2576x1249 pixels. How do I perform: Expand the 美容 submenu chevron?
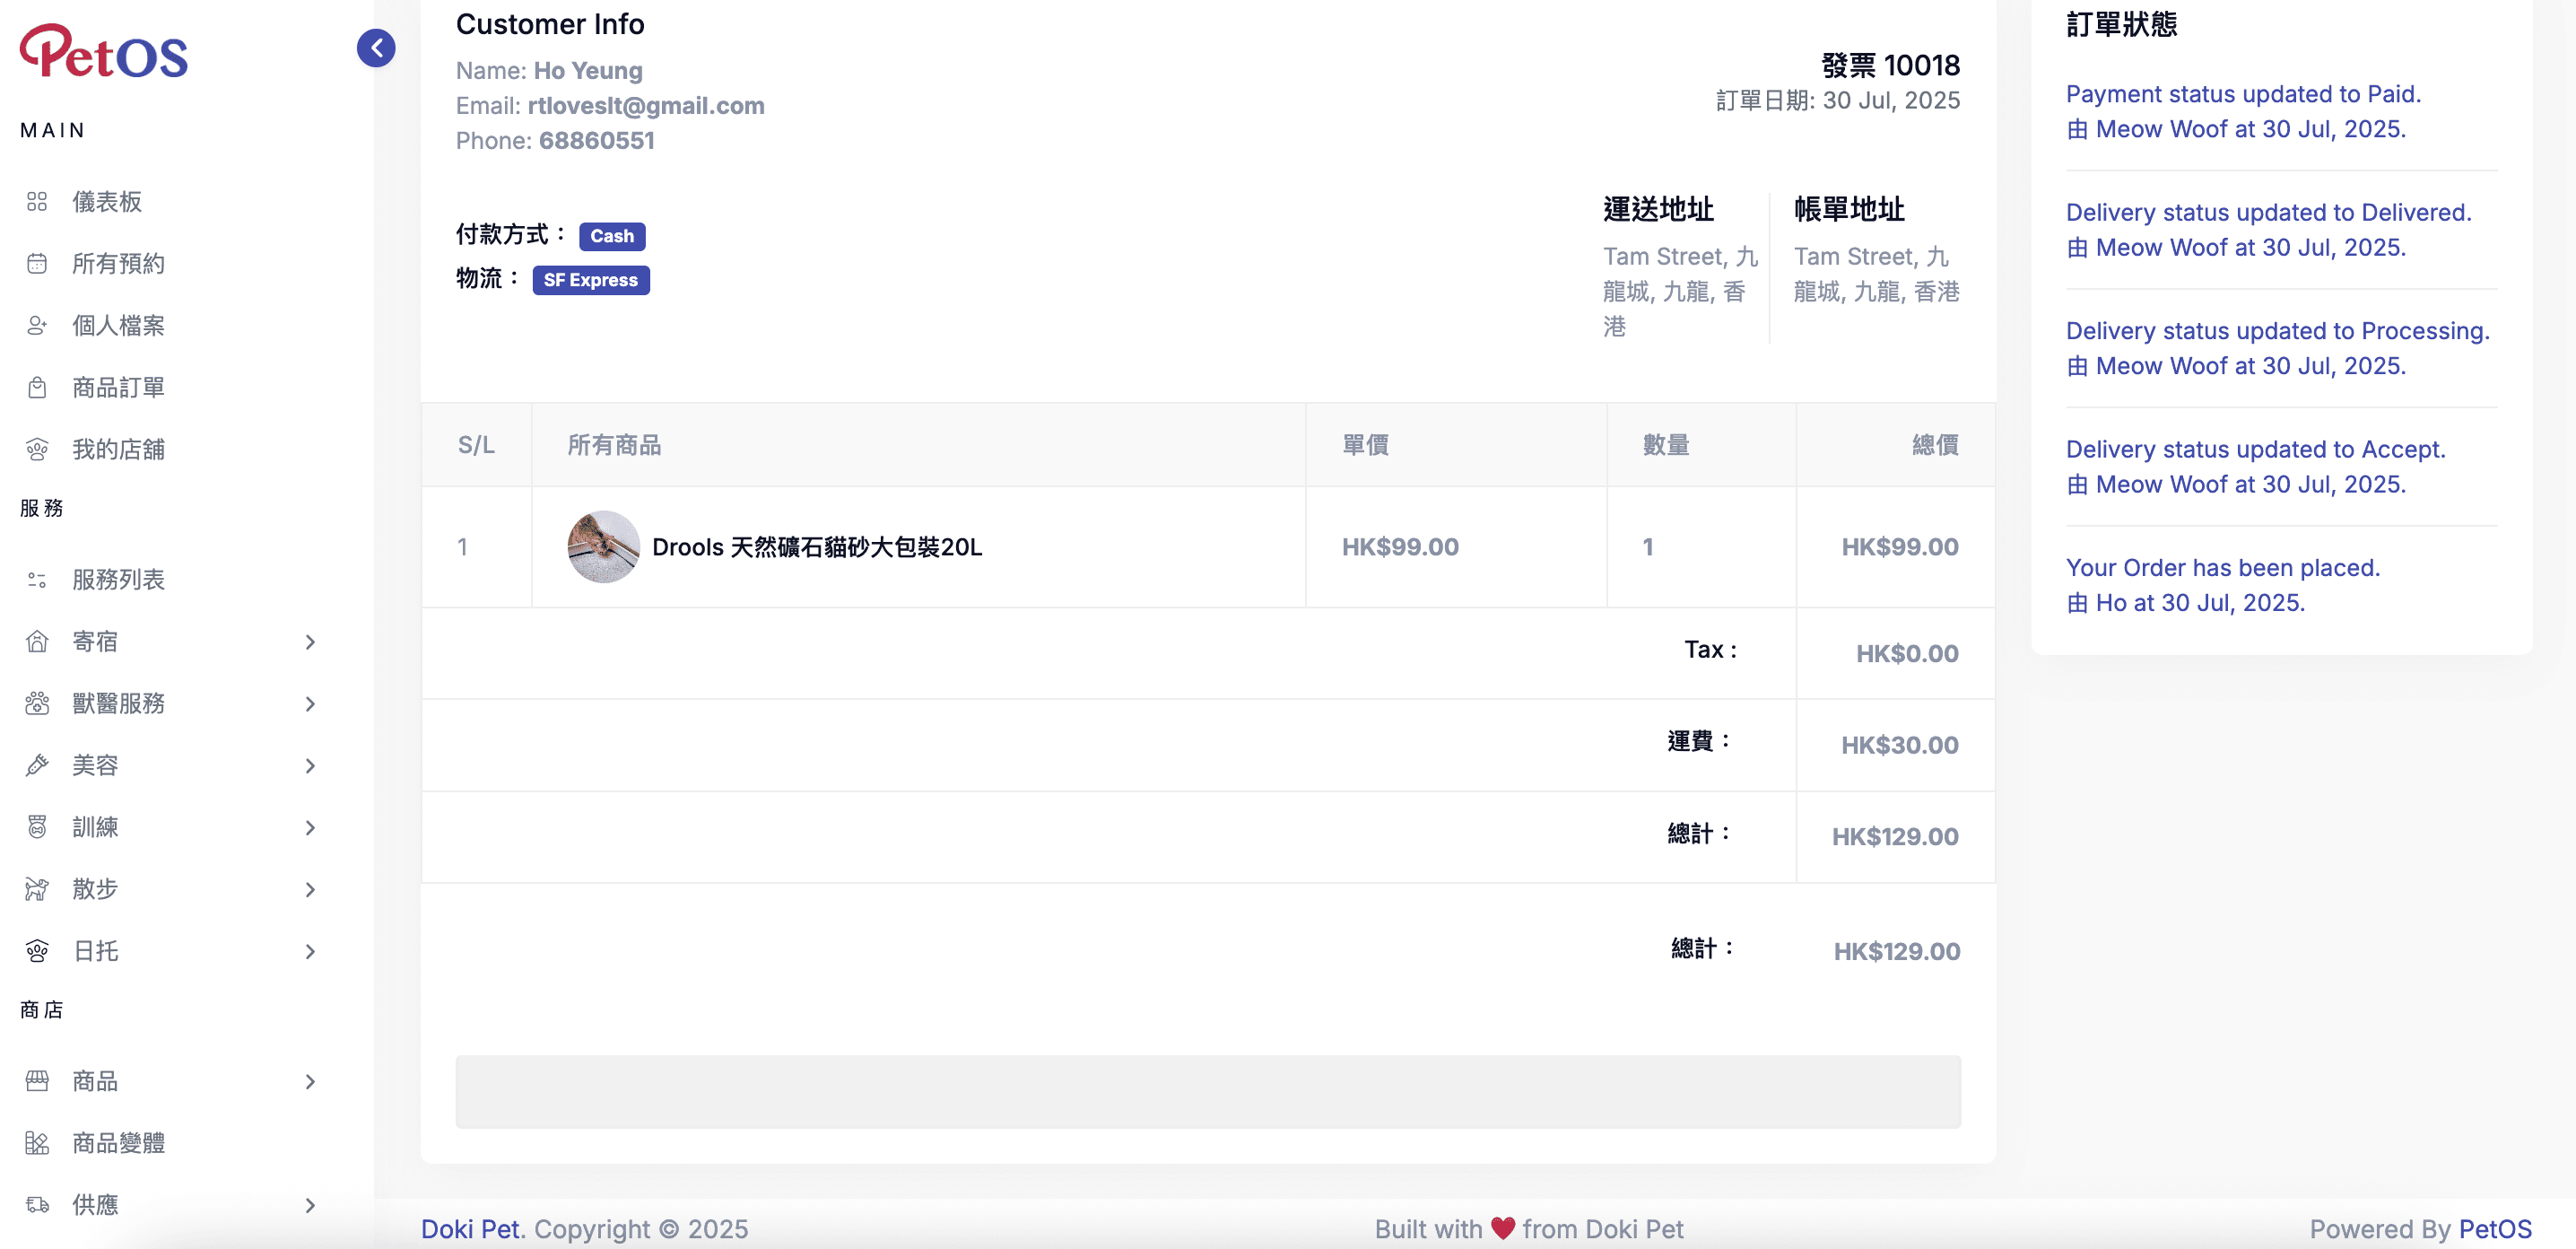pos(310,766)
